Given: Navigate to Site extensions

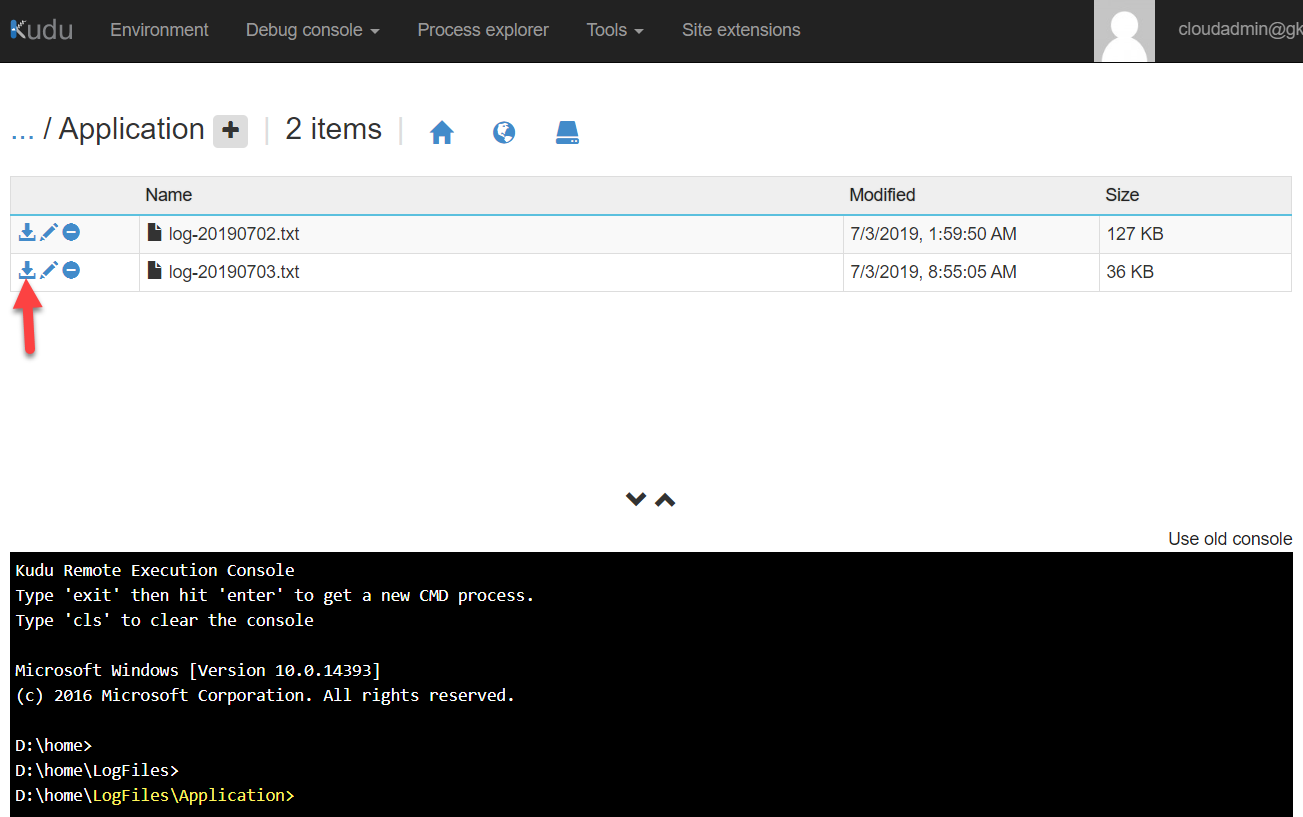Looking at the screenshot, I should (x=741, y=30).
